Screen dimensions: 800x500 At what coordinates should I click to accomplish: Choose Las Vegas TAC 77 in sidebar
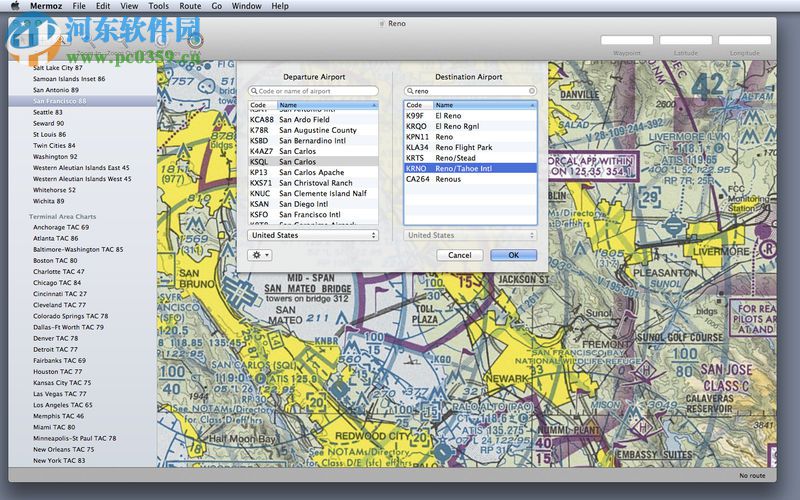point(60,394)
